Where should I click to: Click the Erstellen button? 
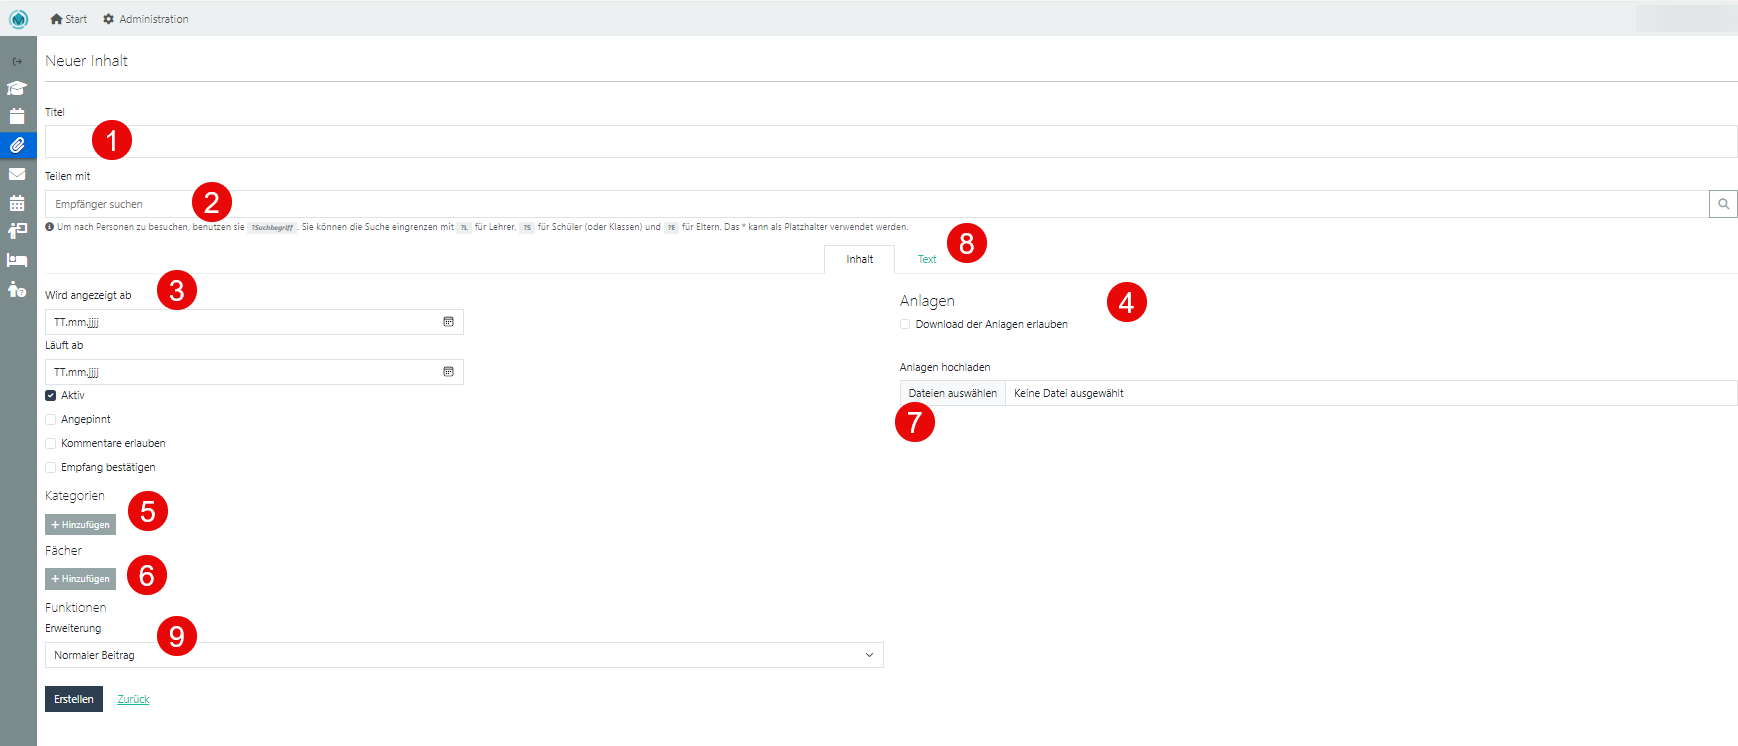(x=74, y=699)
